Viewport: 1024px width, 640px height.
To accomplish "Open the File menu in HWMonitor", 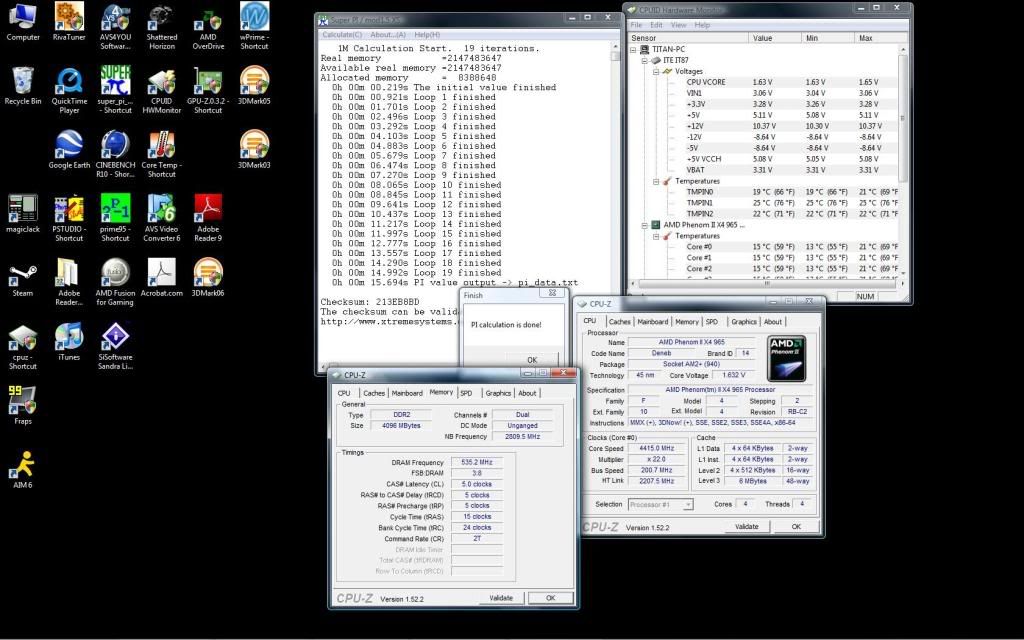I will click(636, 25).
